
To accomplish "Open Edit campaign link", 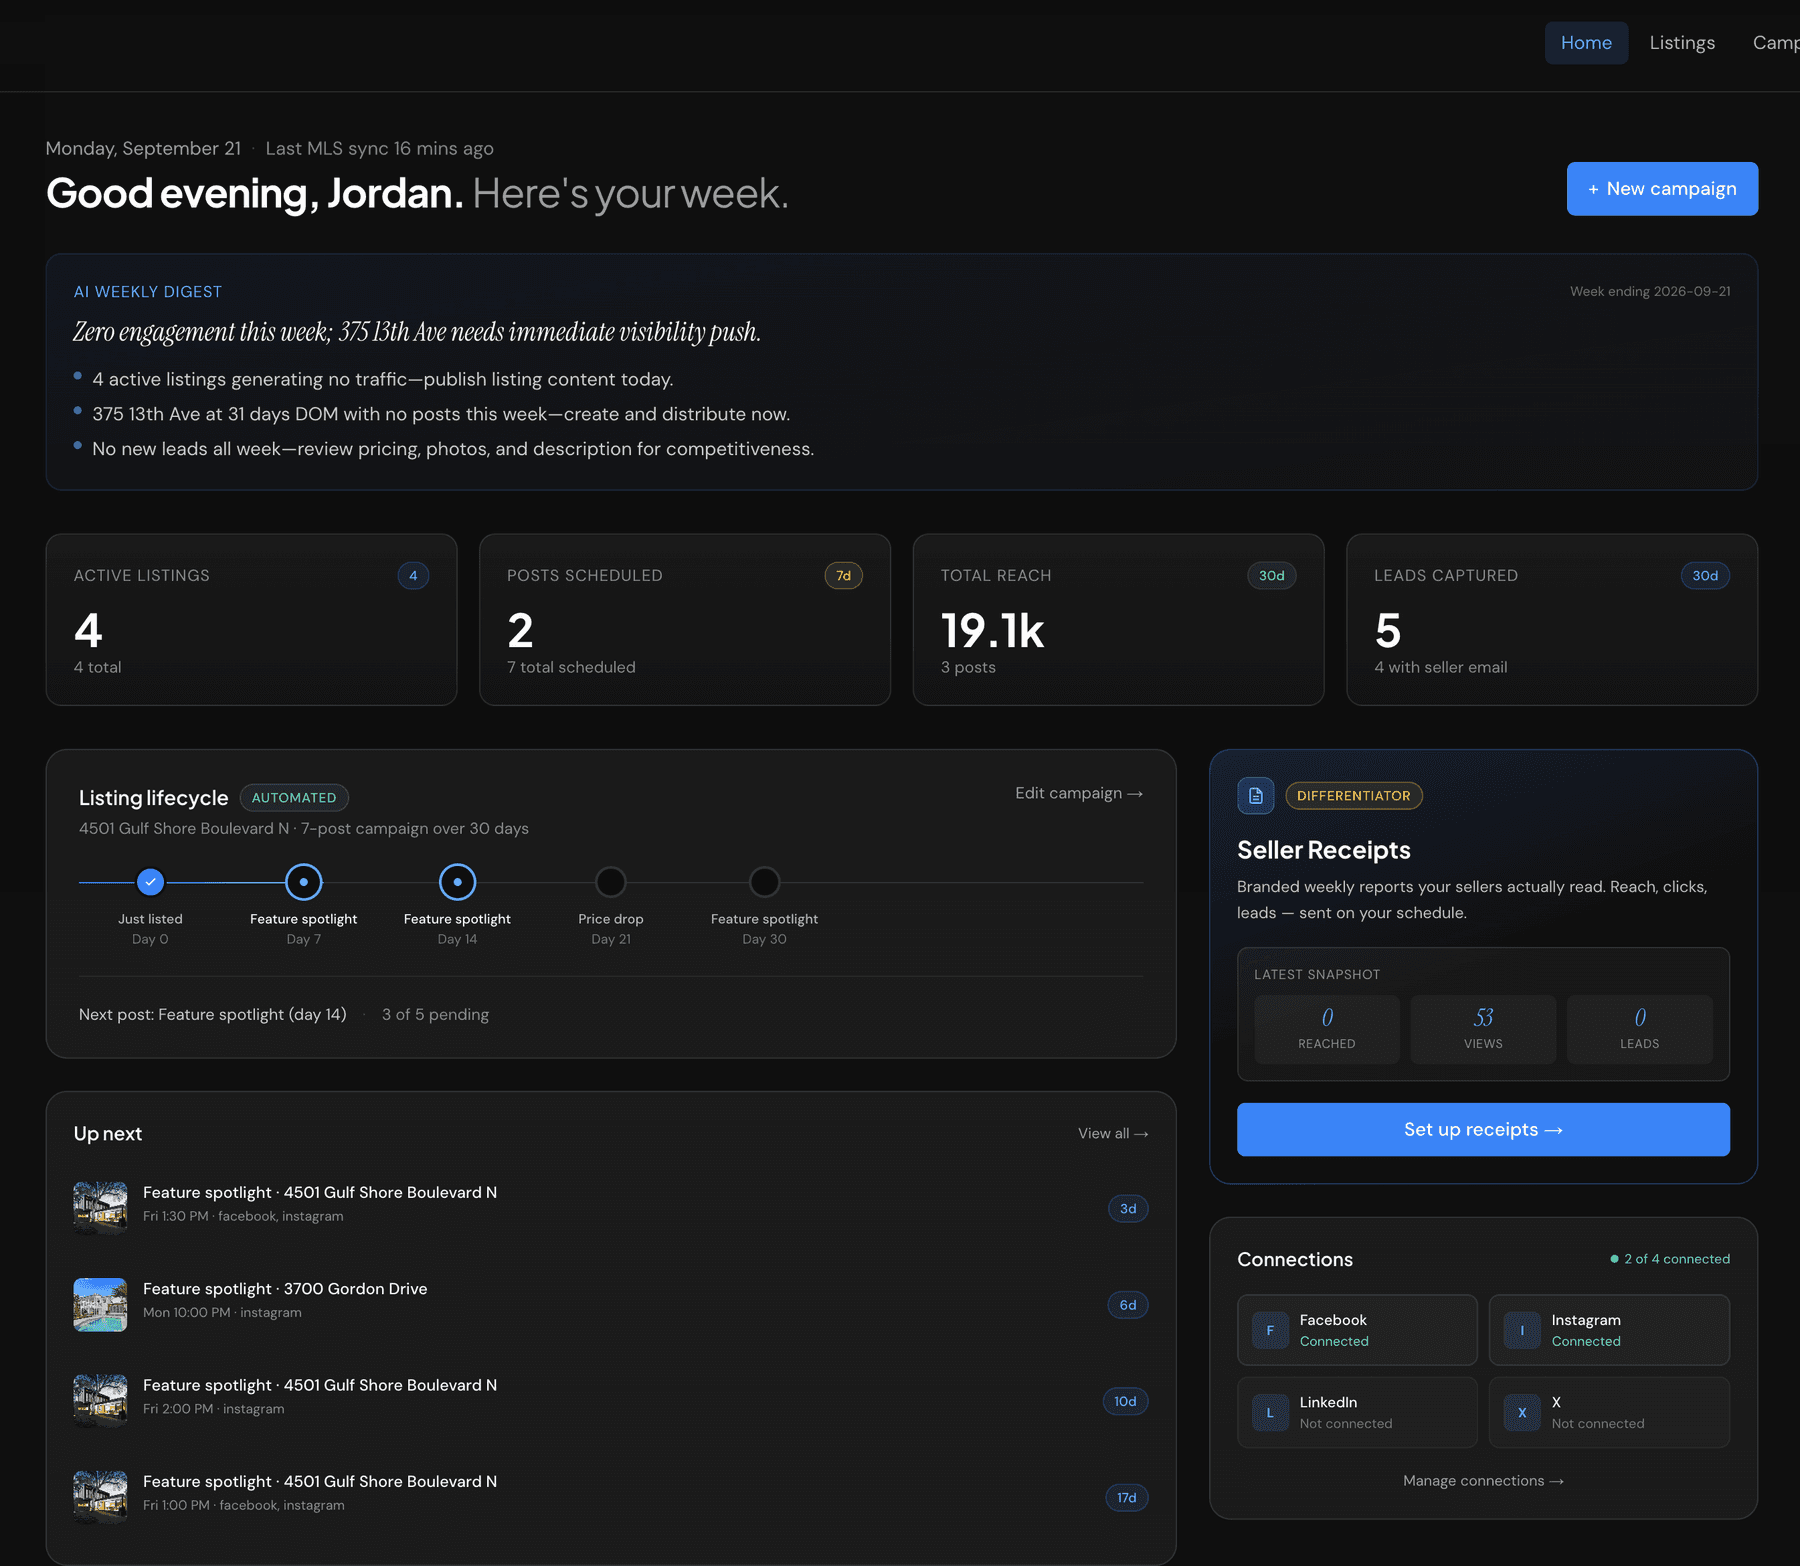I will pyautogui.click(x=1079, y=793).
